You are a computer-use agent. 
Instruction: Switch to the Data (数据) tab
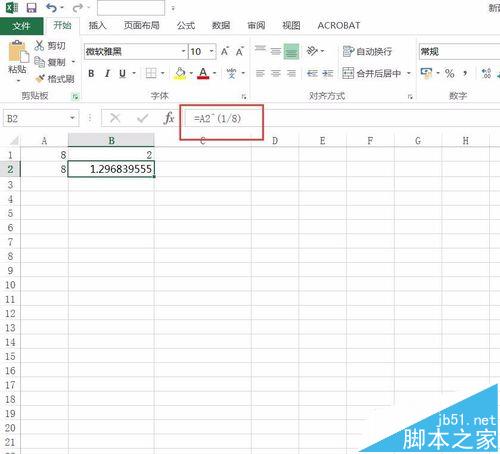pos(221,25)
